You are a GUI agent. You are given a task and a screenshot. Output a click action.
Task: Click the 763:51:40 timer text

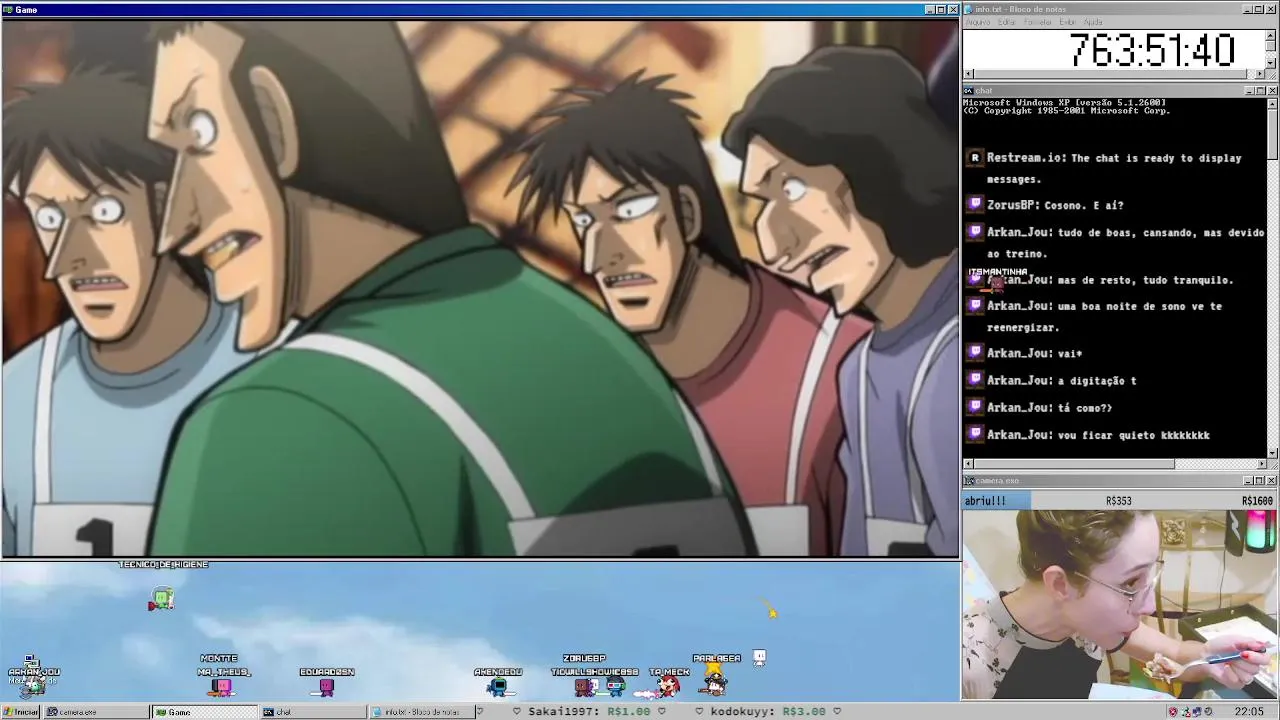(1152, 50)
